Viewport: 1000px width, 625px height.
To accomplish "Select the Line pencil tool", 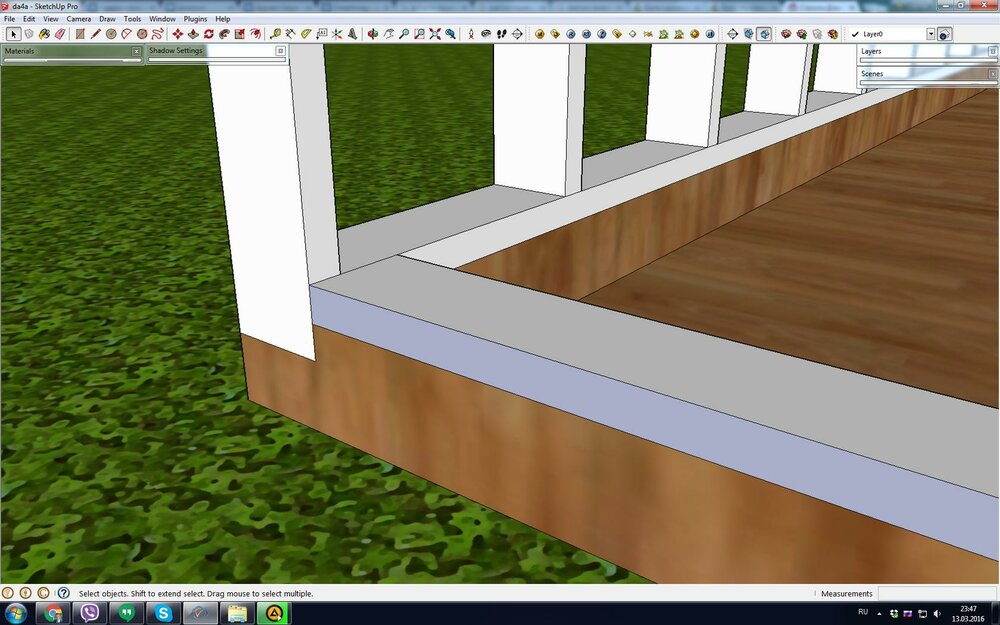I will (95, 34).
